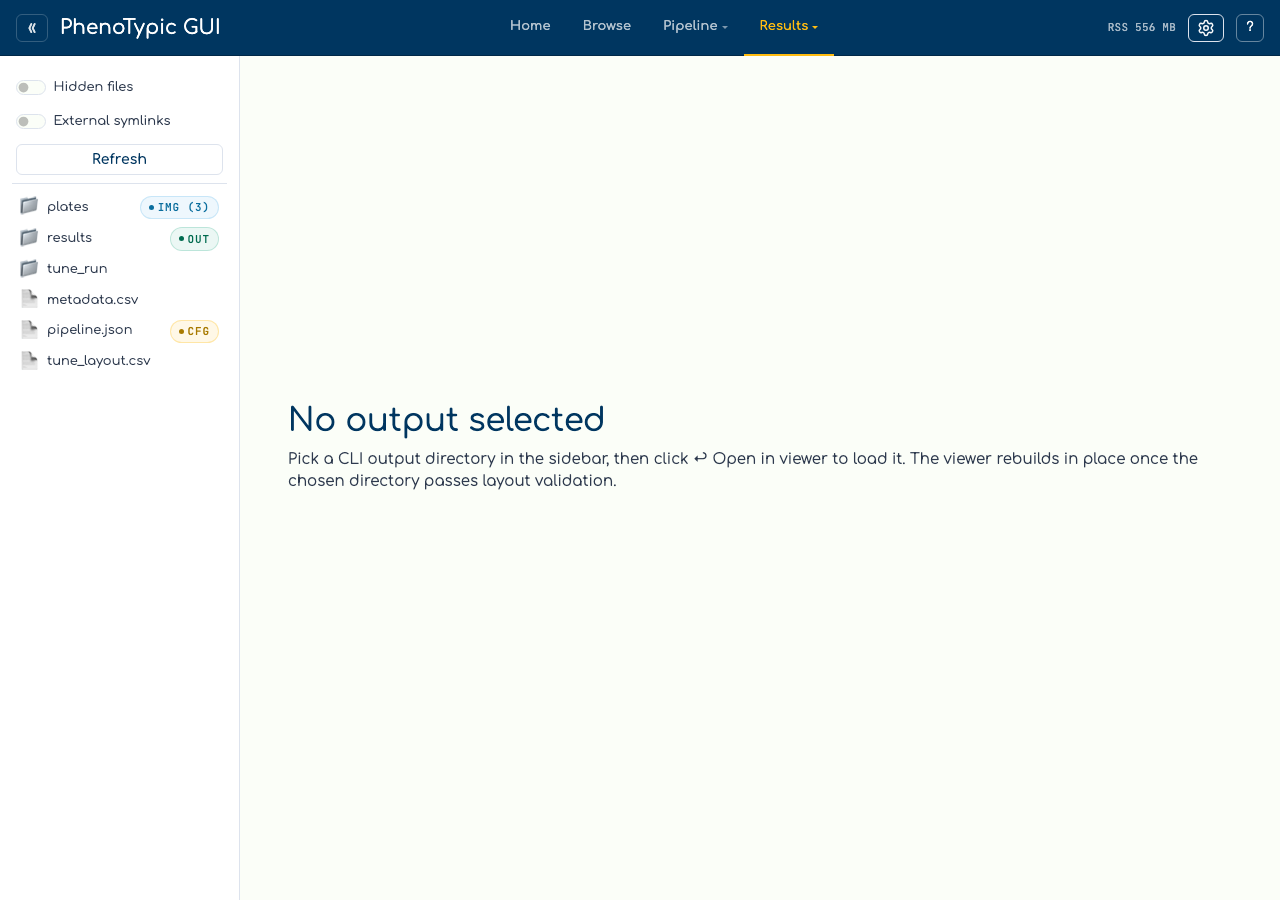Select metadata.csv file name
Screen dimensions: 1280x900
pyautogui.click(x=93, y=300)
